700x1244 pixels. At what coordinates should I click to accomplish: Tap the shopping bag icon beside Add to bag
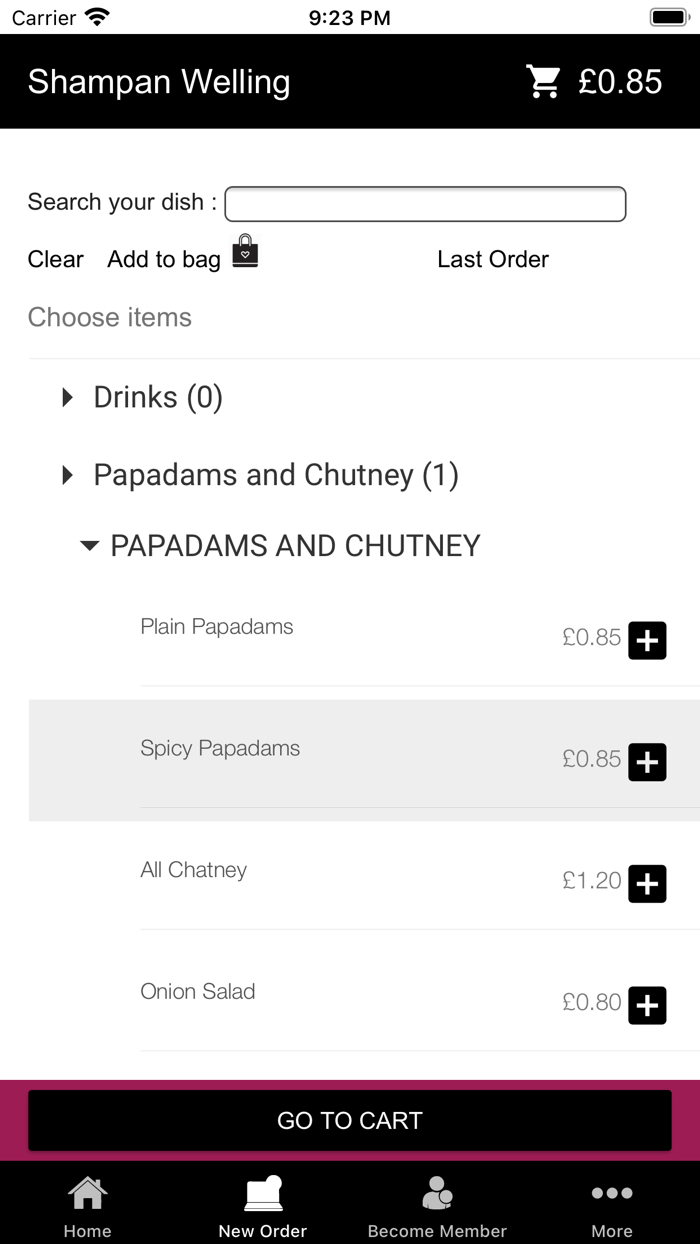(245, 251)
